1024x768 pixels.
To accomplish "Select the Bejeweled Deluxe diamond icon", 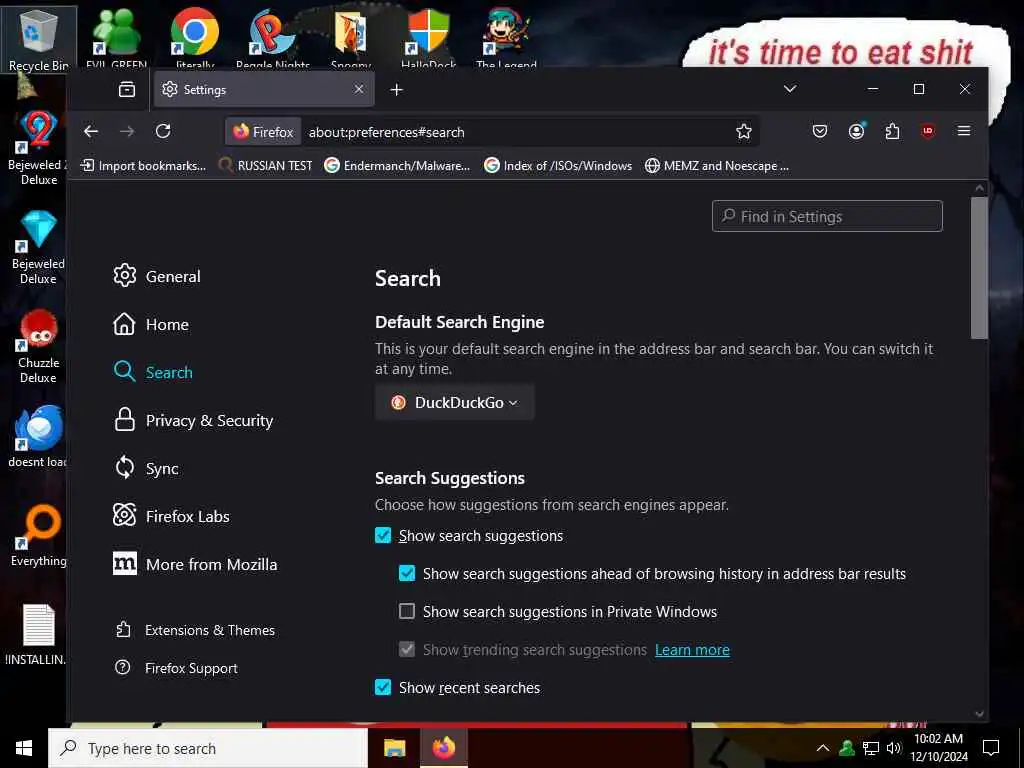I will pos(38,247).
